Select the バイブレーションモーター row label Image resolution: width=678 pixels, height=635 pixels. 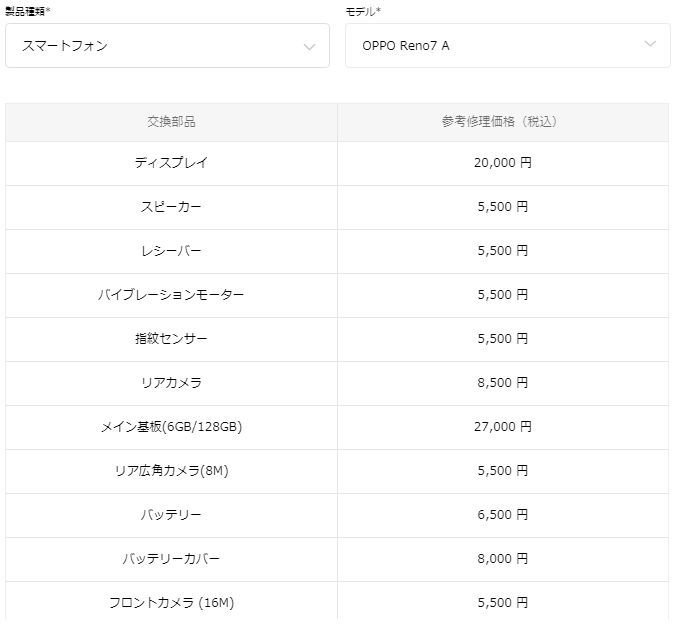pos(171,295)
